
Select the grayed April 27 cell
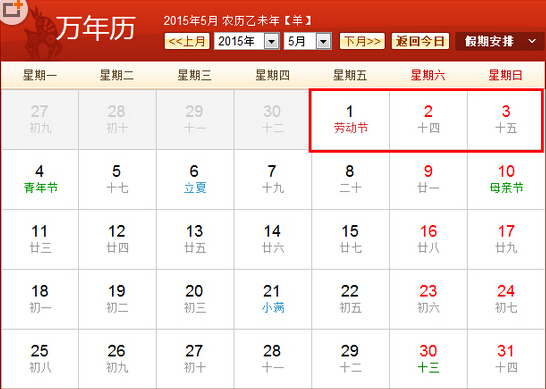pos(40,120)
